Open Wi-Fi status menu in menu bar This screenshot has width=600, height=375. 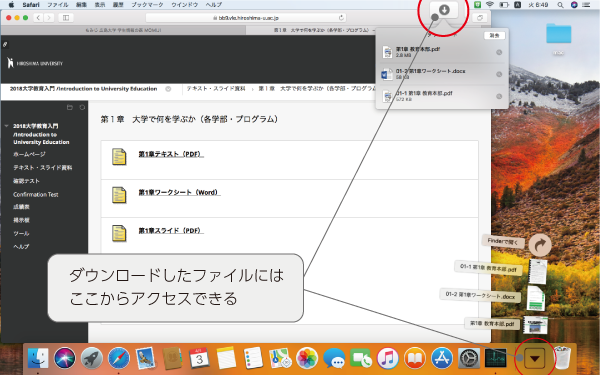click(490, 5)
